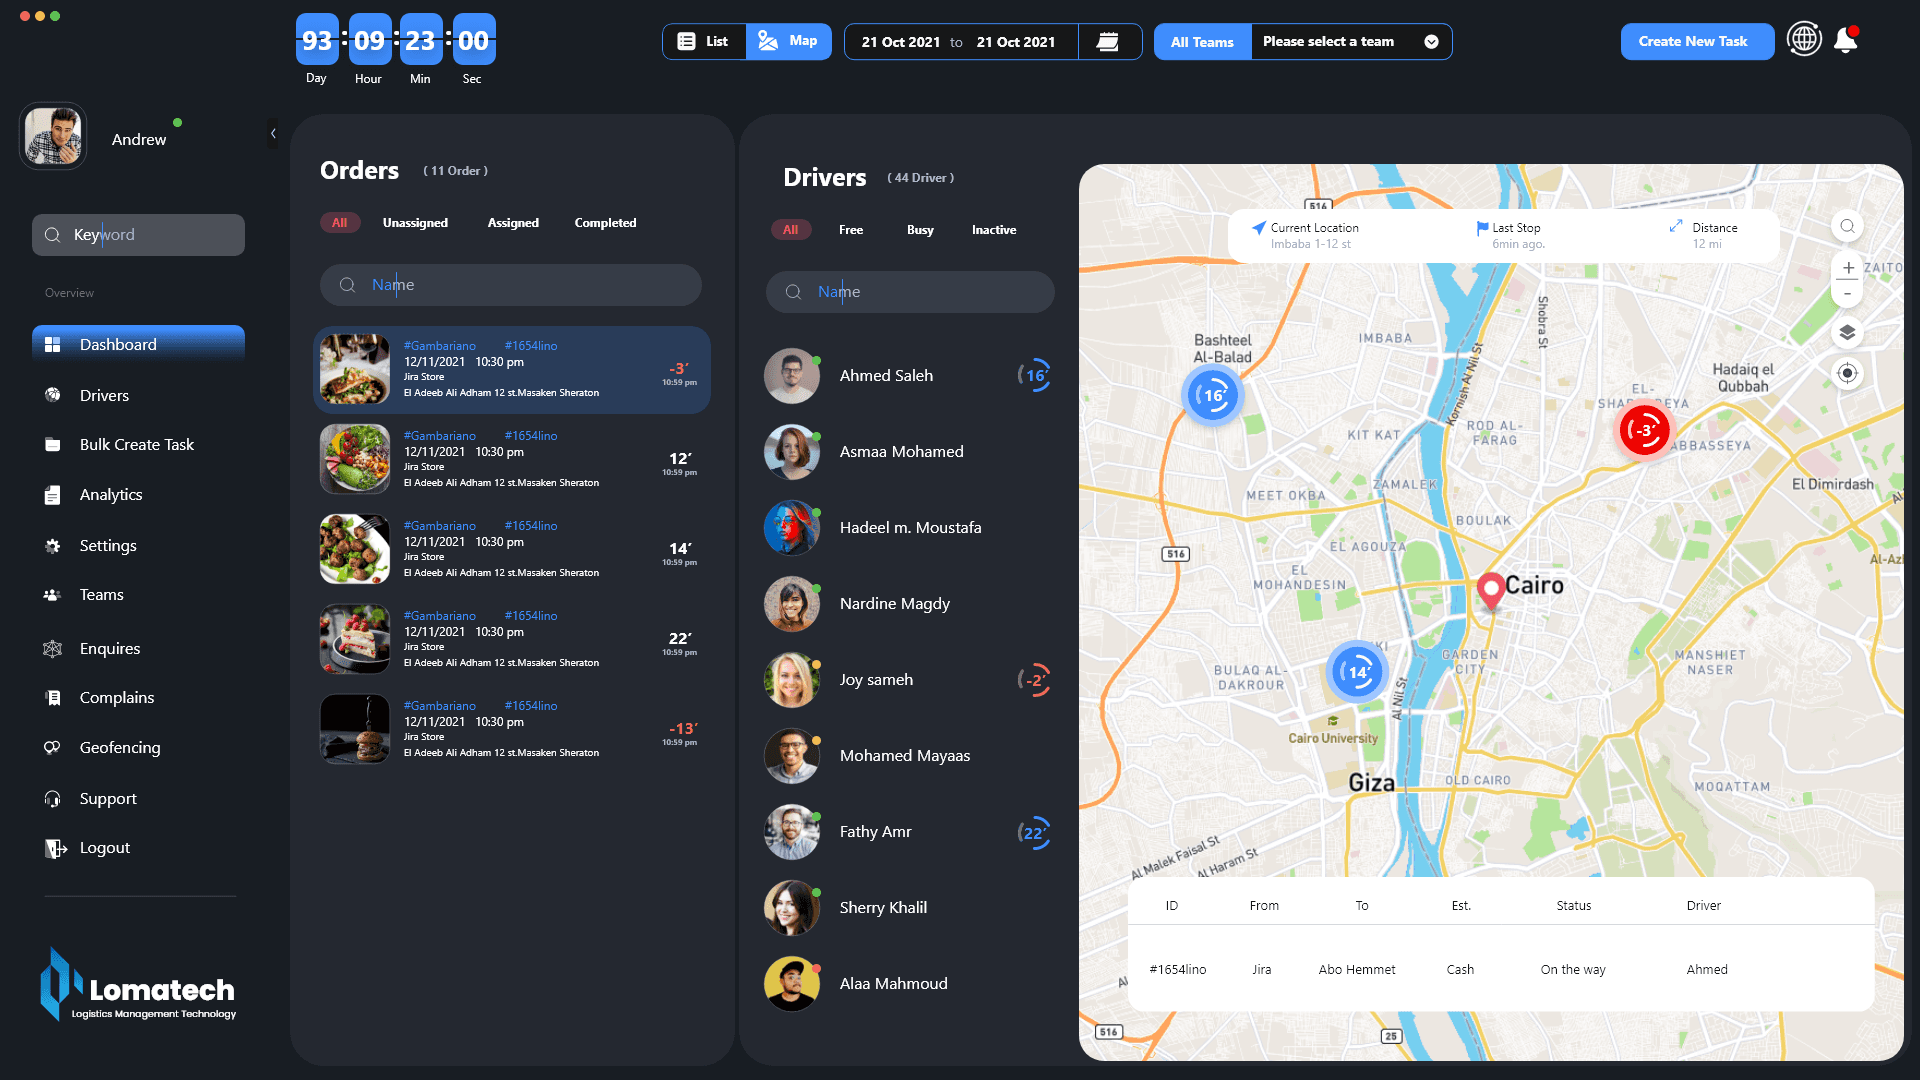Open Analytics in the sidebar
The width and height of the screenshot is (1920, 1080).
pos(111,495)
